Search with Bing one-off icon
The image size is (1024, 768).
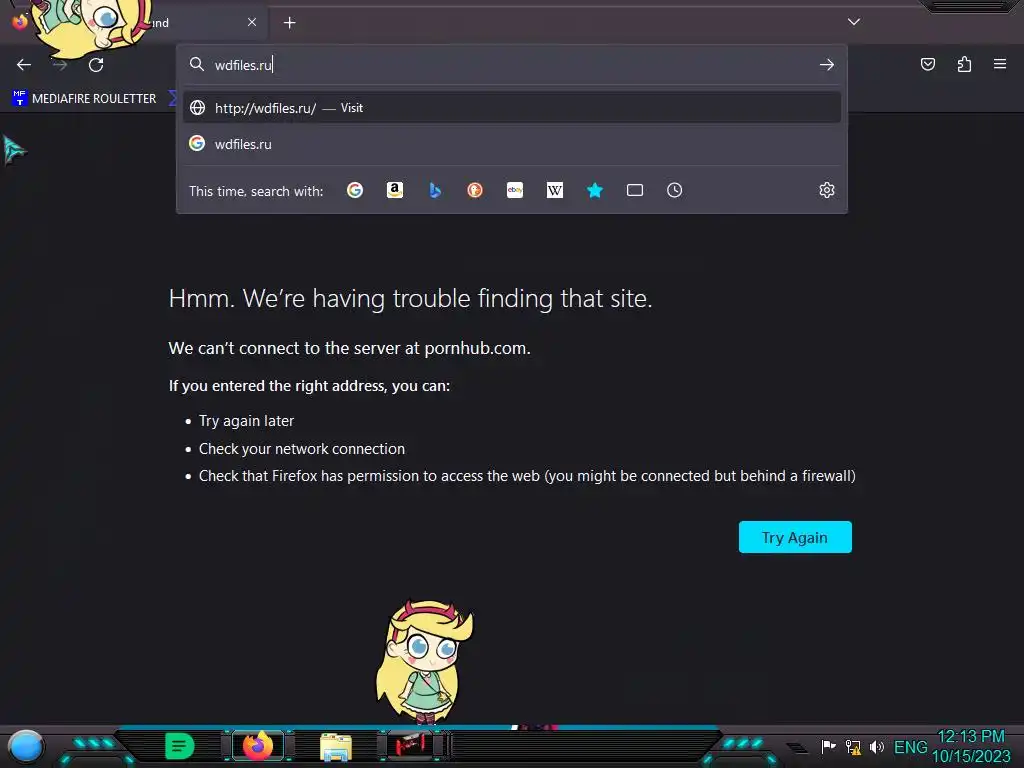(x=435, y=190)
